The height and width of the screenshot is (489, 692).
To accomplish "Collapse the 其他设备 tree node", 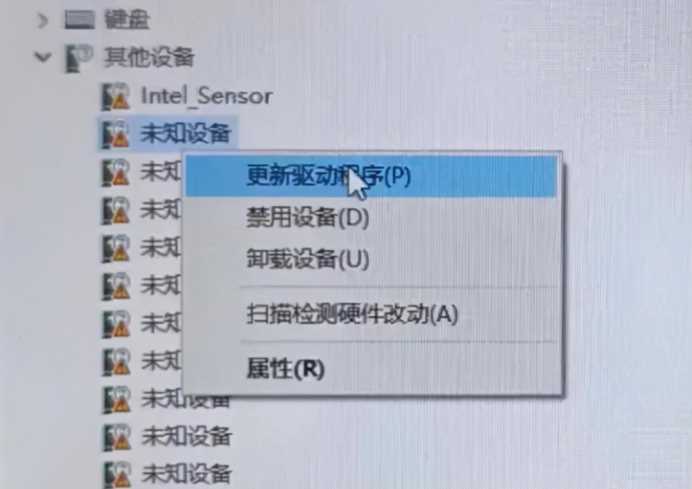I will tap(43, 57).
